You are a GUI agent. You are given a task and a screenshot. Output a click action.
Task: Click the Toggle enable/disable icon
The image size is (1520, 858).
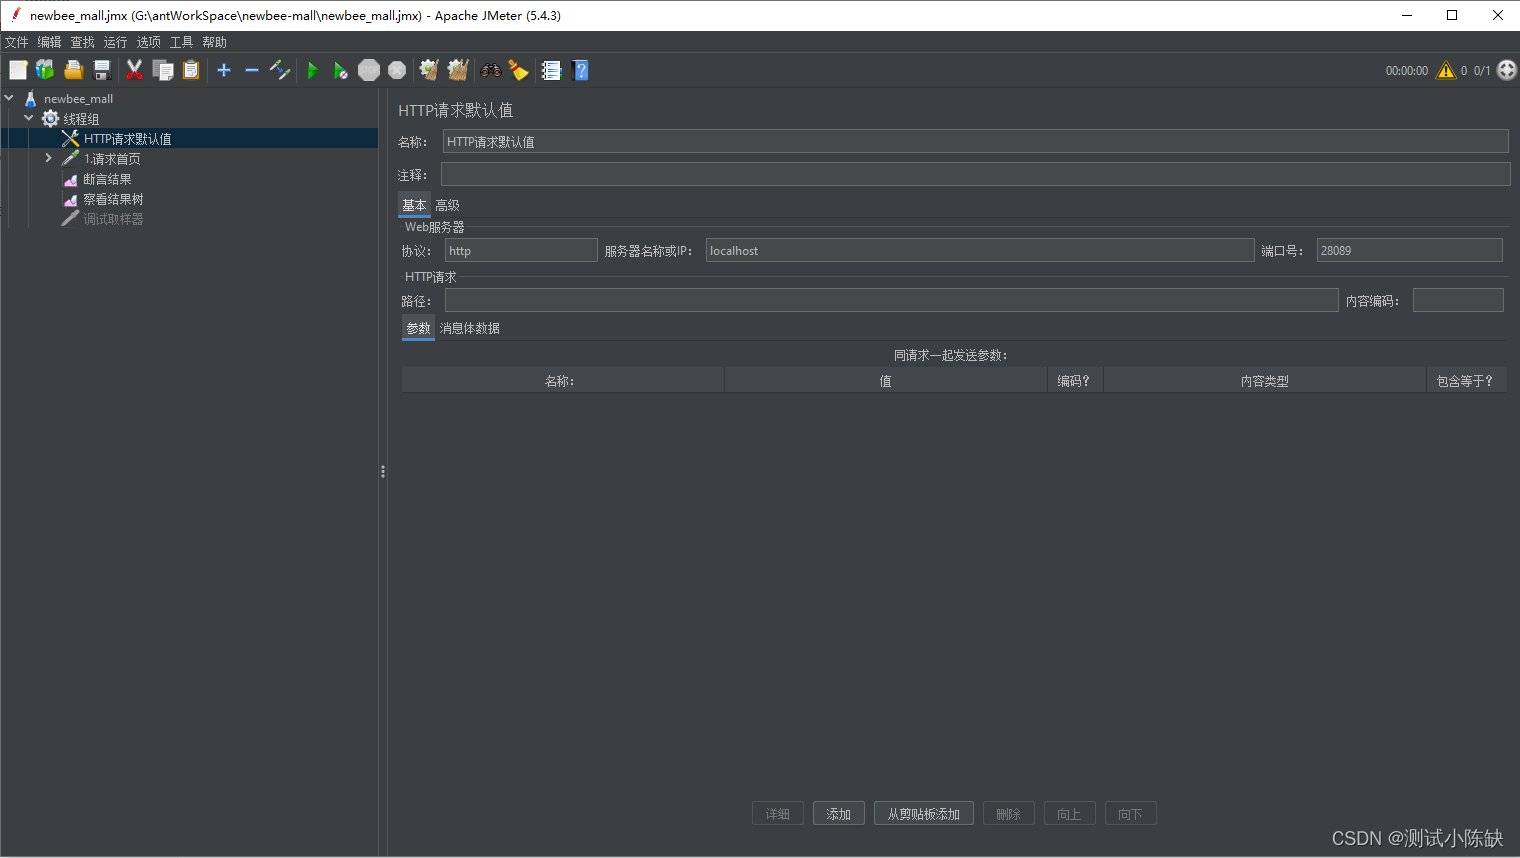click(x=280, y=70)
